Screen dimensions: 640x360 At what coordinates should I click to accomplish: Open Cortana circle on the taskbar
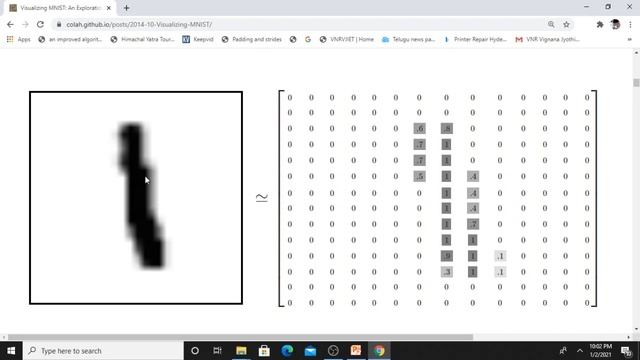(195, 351)
